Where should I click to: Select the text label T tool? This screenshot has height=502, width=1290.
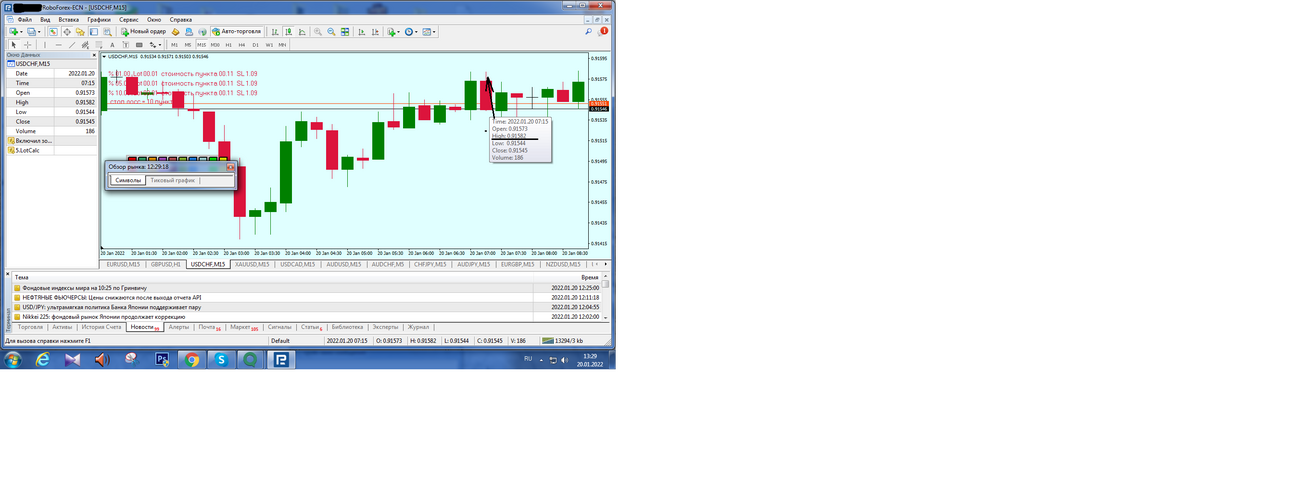125,45
